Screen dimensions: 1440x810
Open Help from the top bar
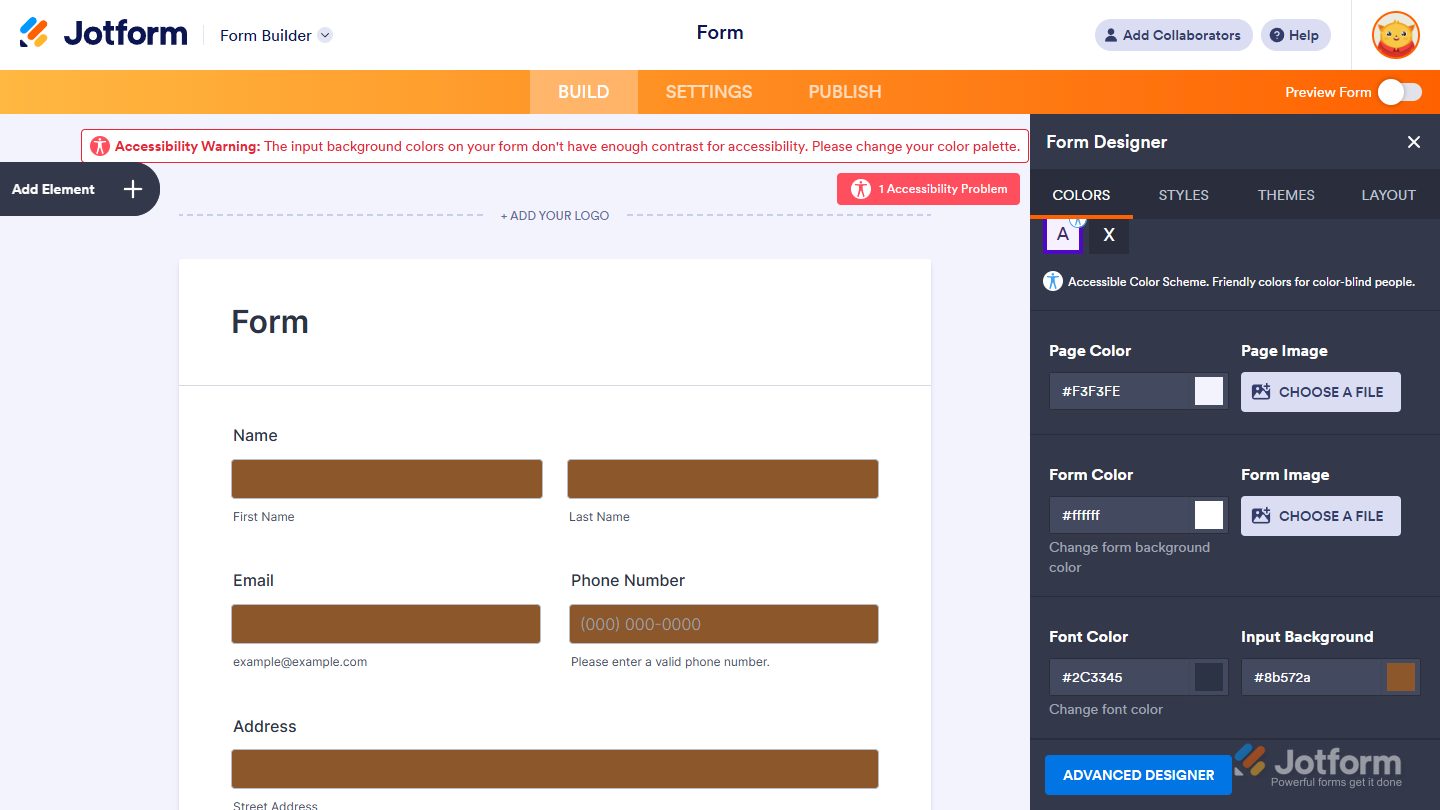(1295, 35)
